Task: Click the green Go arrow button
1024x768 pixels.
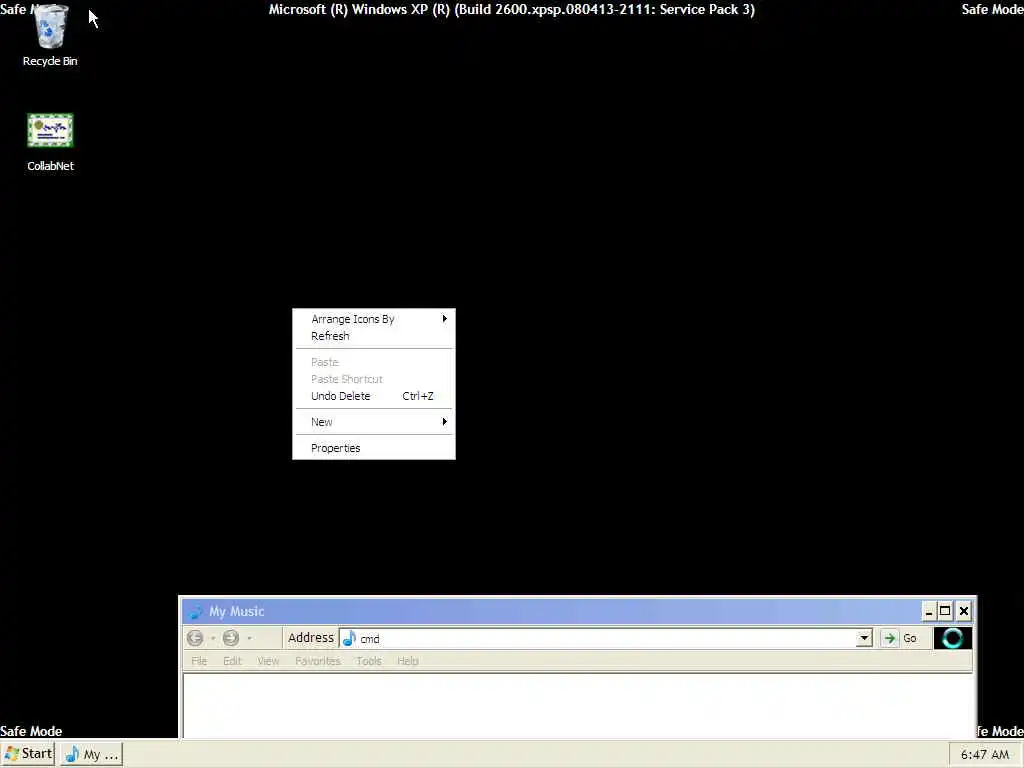Action: [x=889, y=638]
